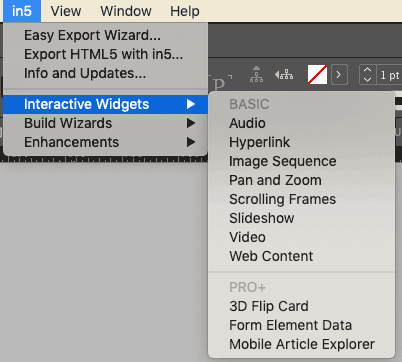The image size is (402, 362).
Task: Select the Web Content widget
Action: 301,256
